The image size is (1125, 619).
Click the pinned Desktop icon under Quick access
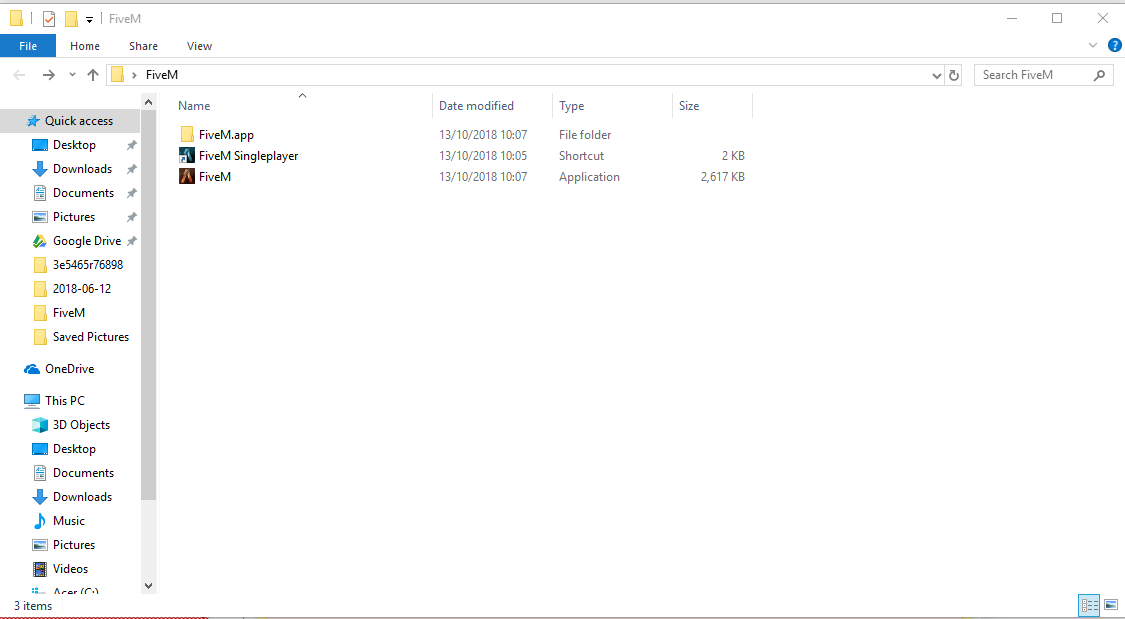tap(40, 145)
